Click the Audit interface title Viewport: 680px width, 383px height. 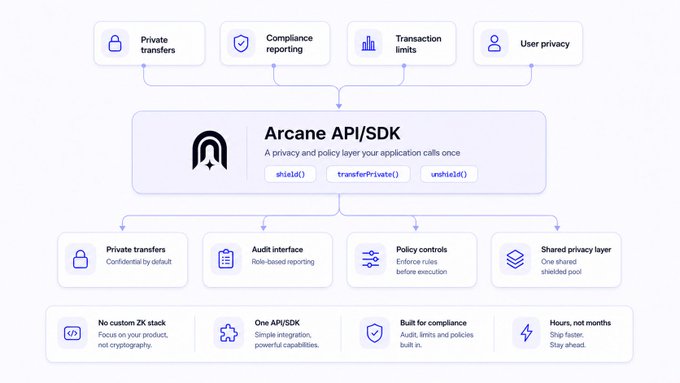tap(277, 249)
